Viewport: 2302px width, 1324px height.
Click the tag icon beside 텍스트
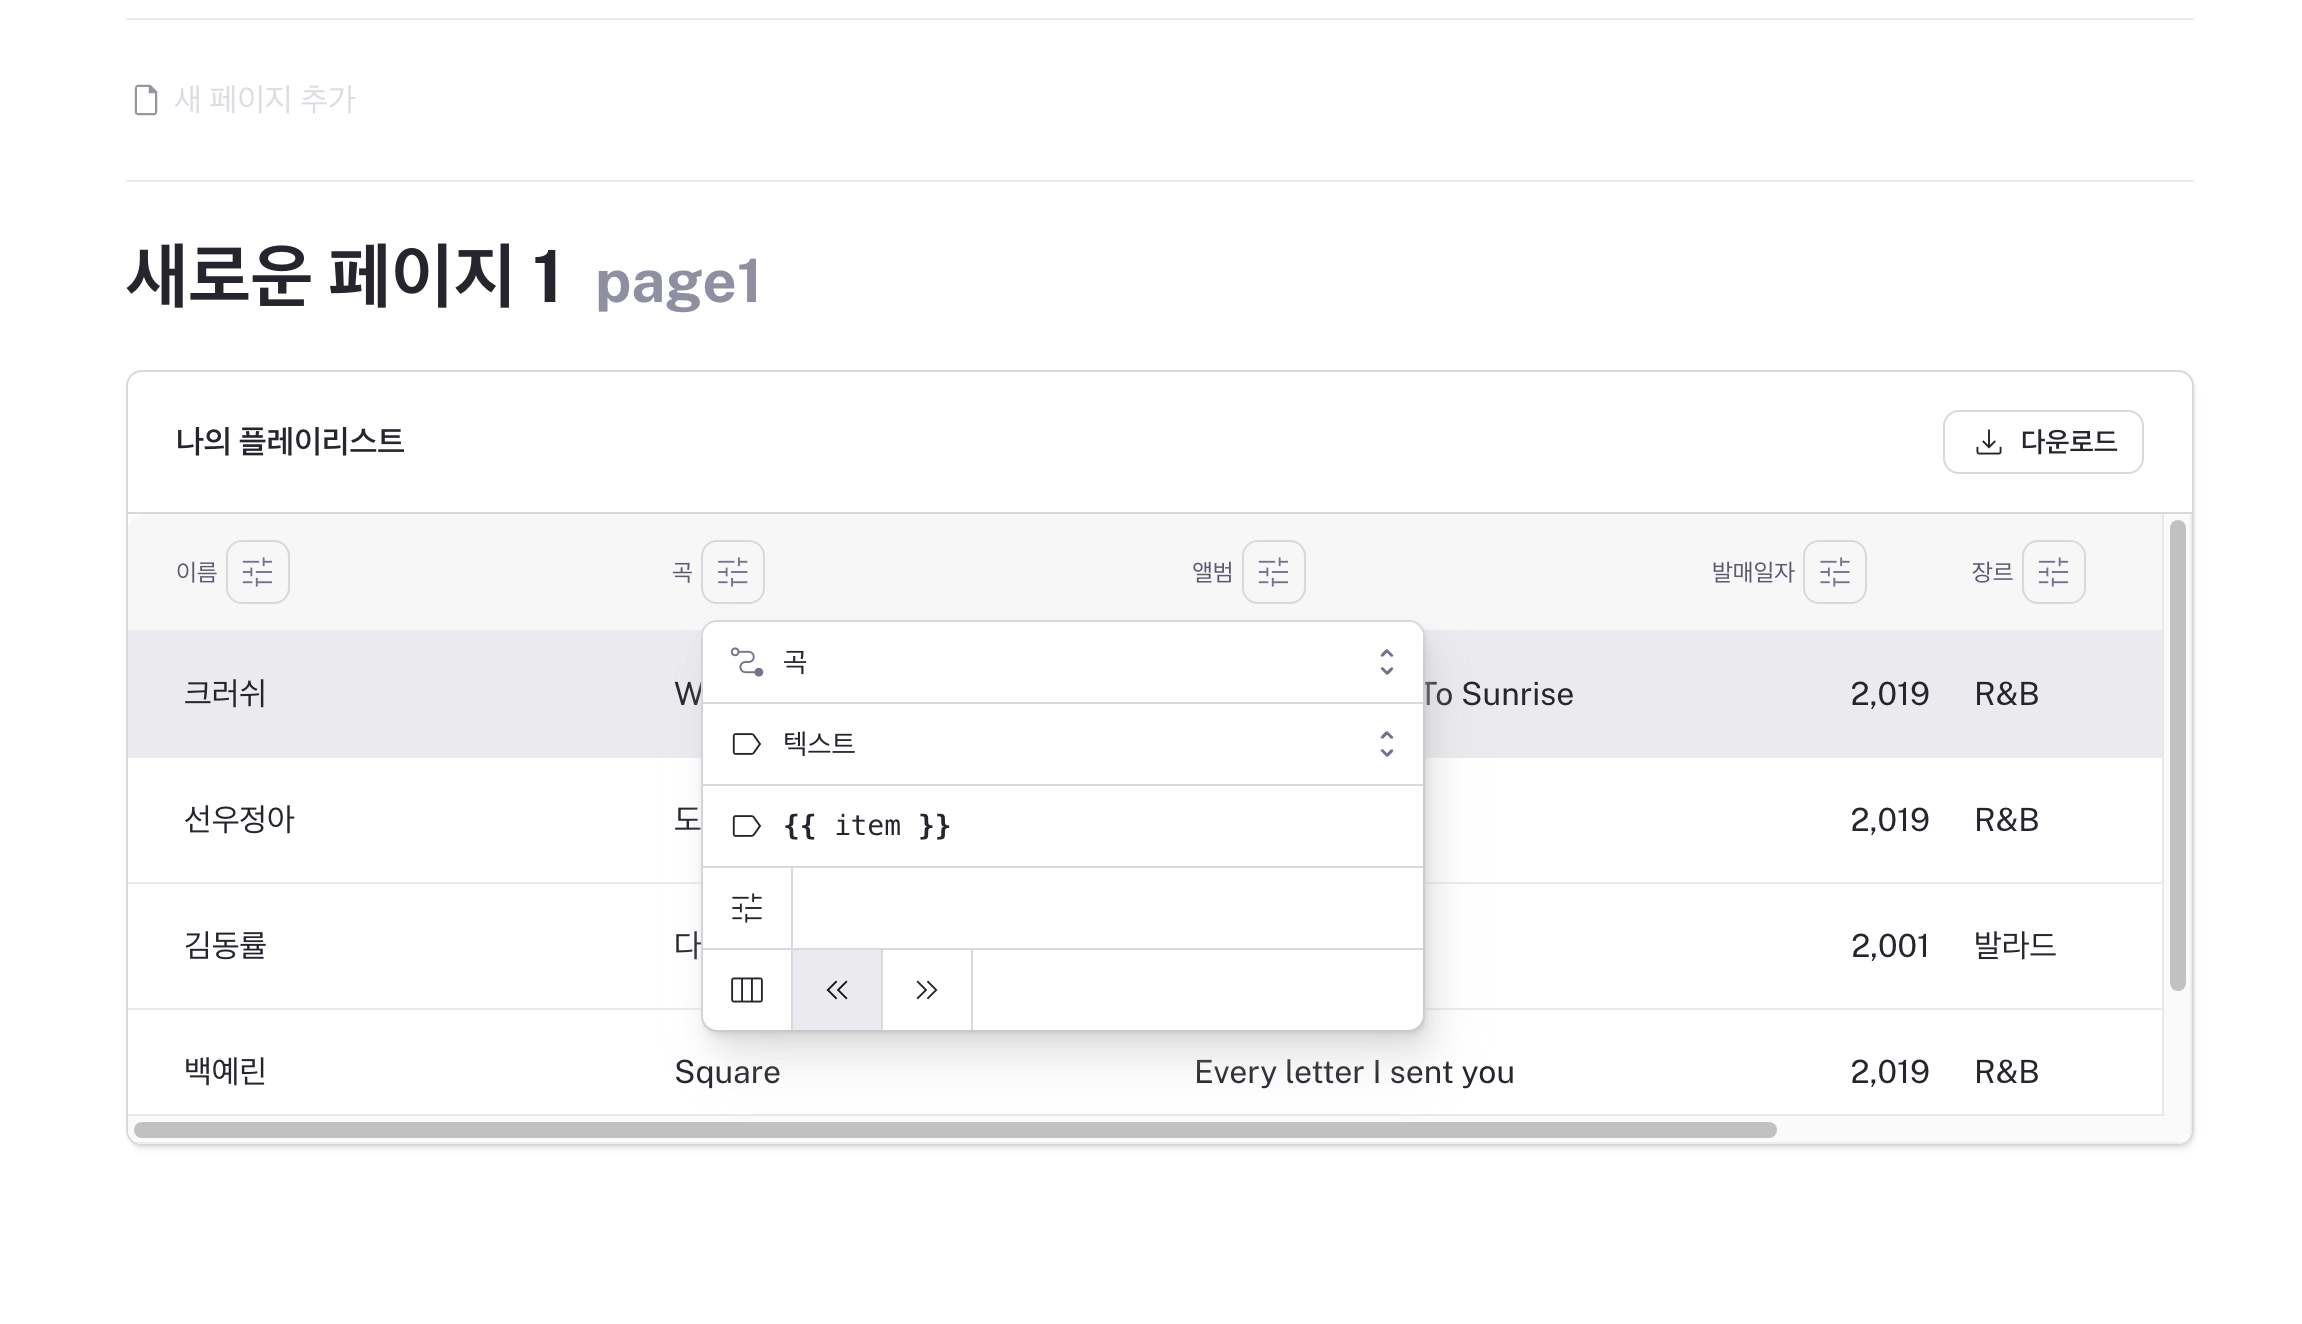(747, 744)
